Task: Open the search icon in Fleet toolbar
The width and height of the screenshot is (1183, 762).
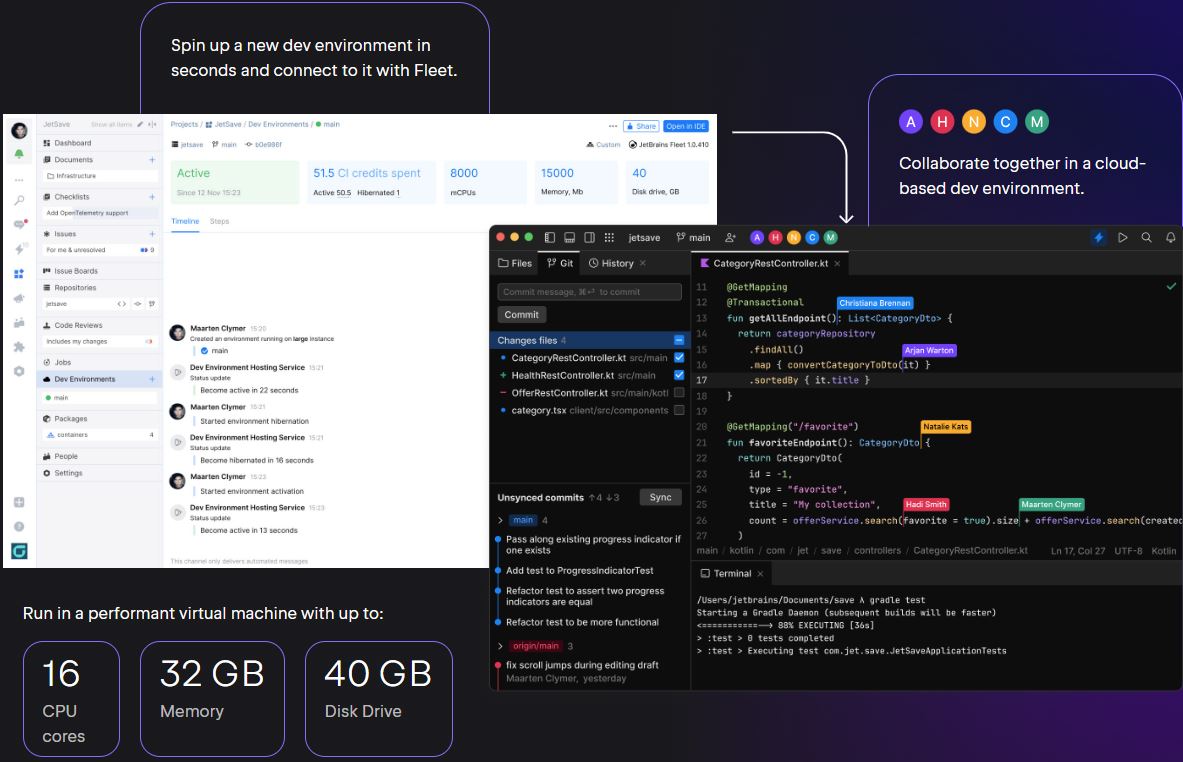Action: tap(1146, 238)
